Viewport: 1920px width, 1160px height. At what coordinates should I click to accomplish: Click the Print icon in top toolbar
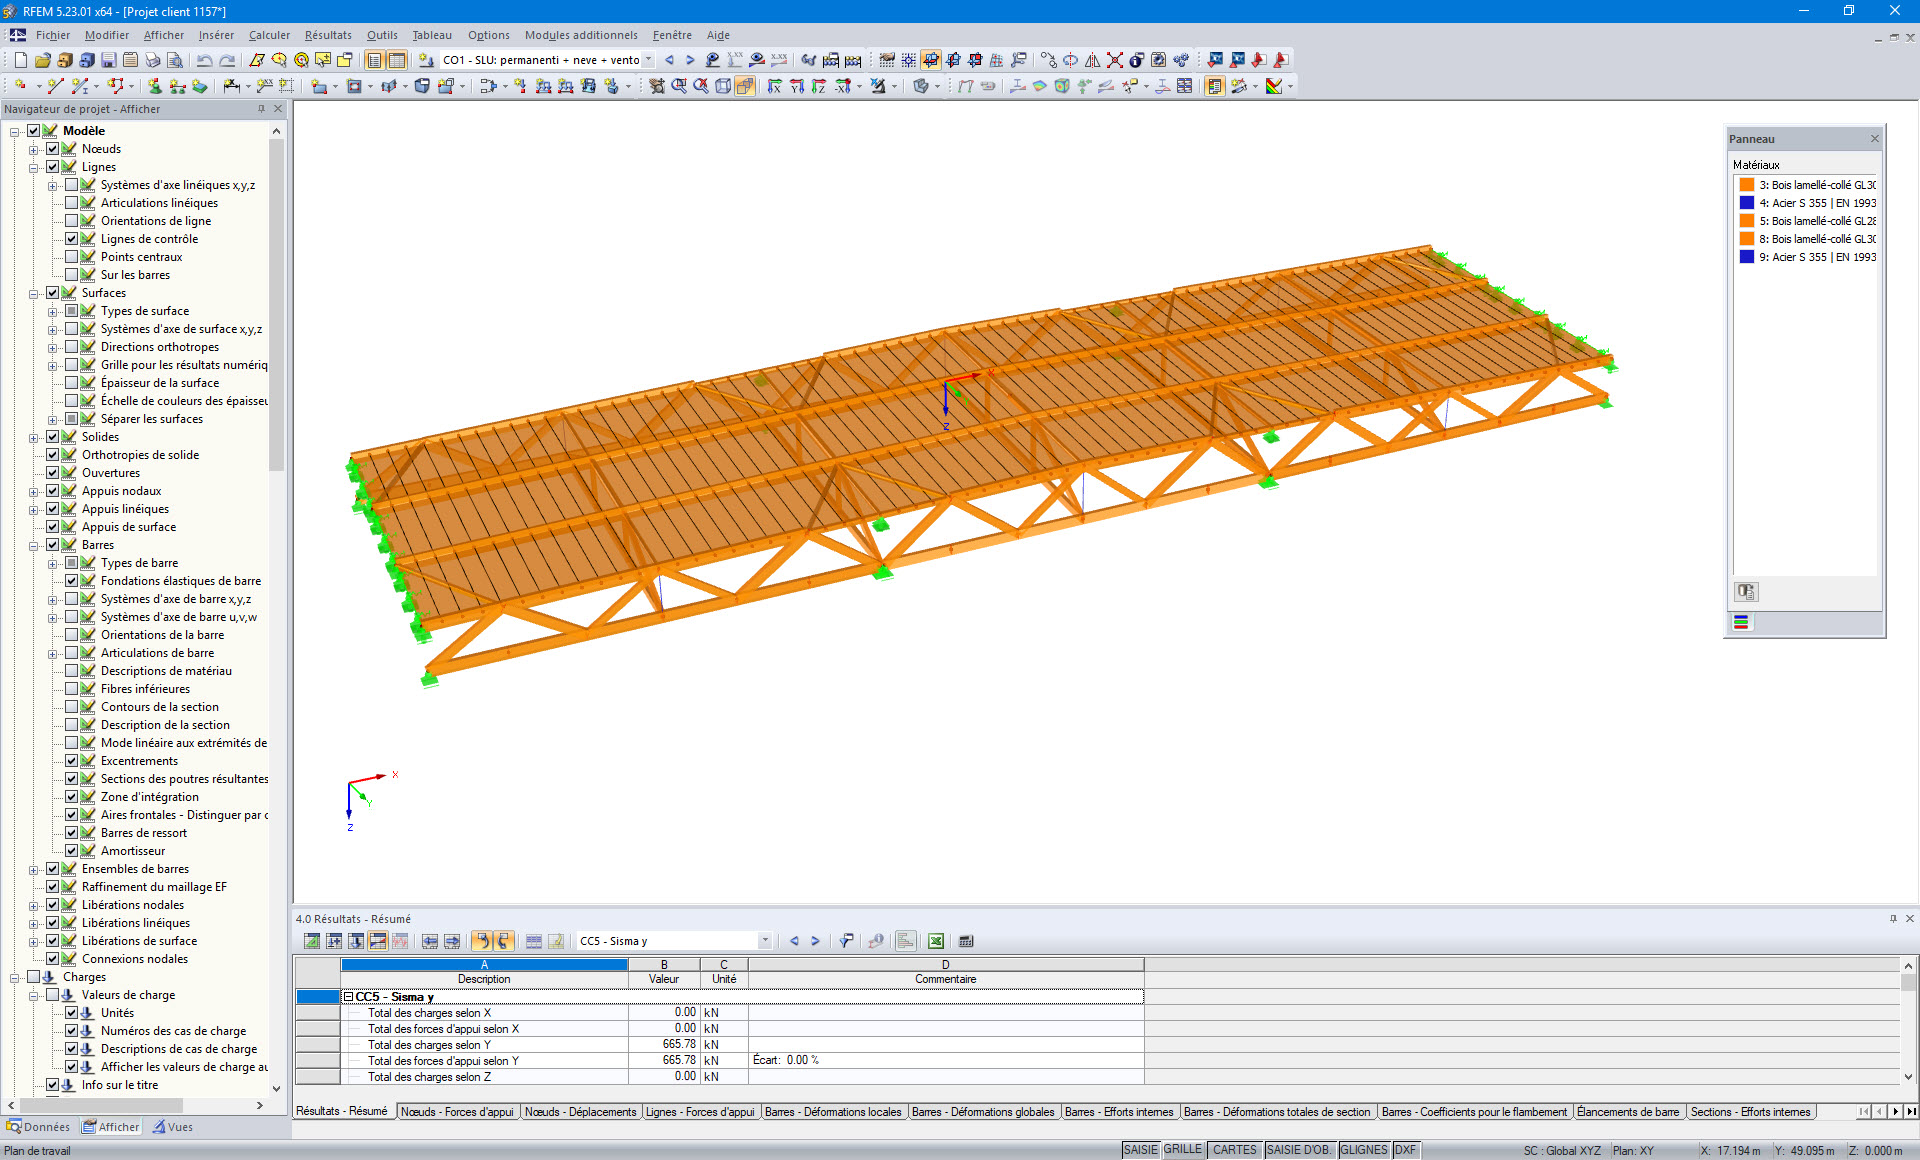[x=152, y=60]
